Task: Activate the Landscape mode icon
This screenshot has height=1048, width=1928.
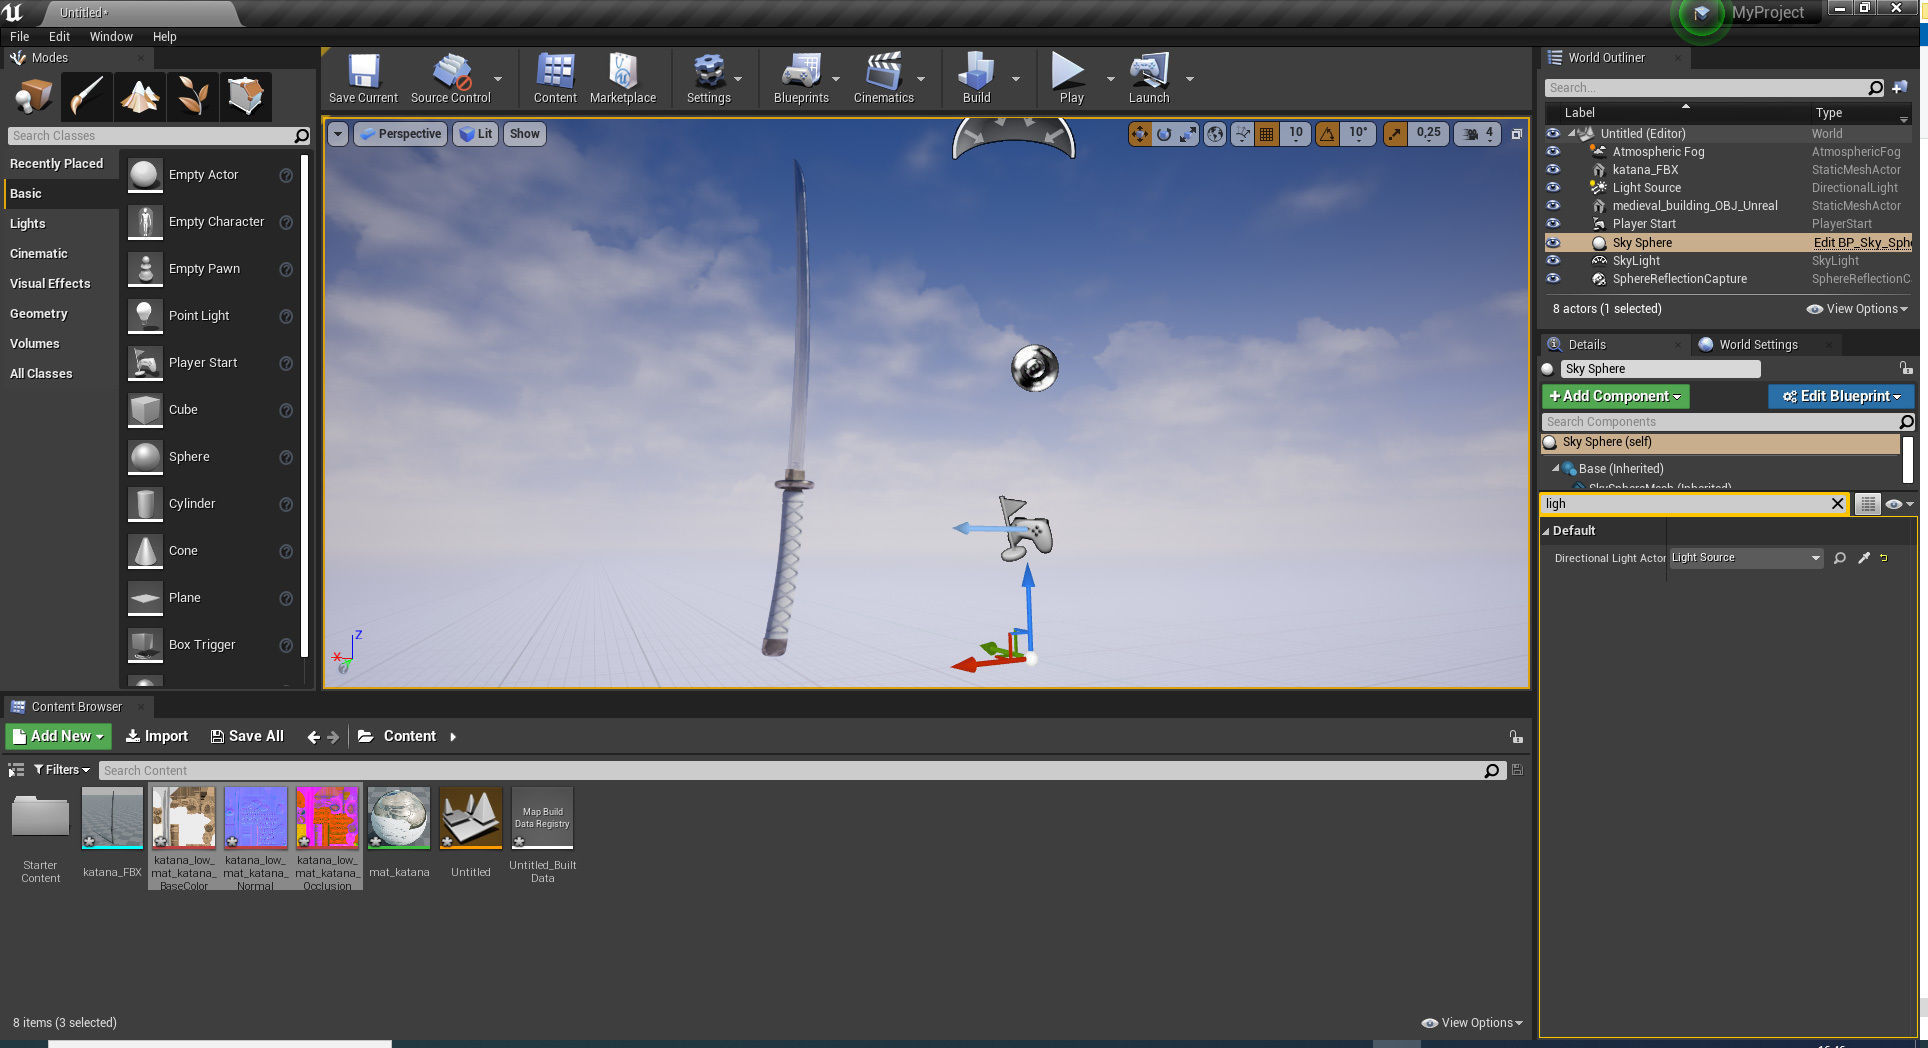Action: click(x=140, y=97)
